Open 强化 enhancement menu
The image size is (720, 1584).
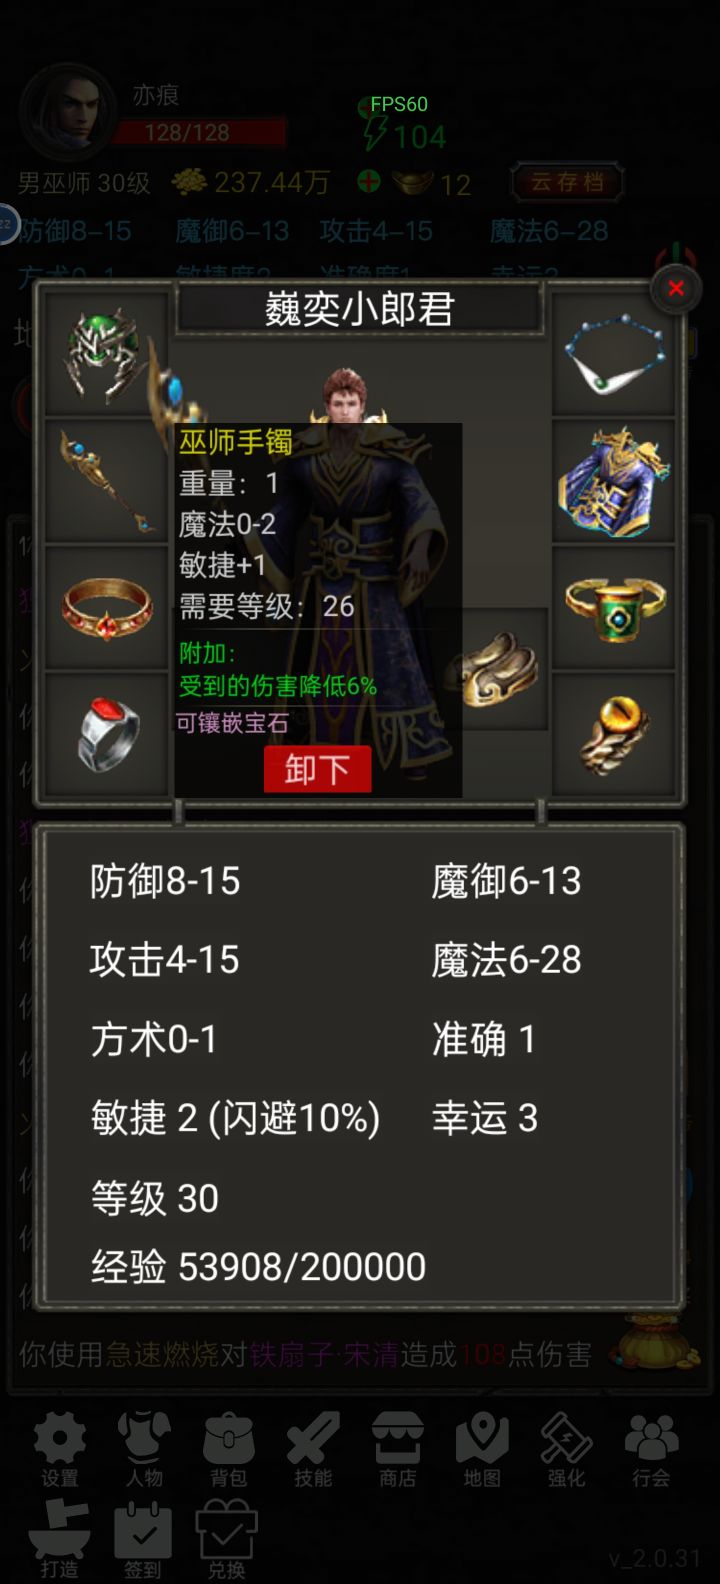[x=566, y=1450]
